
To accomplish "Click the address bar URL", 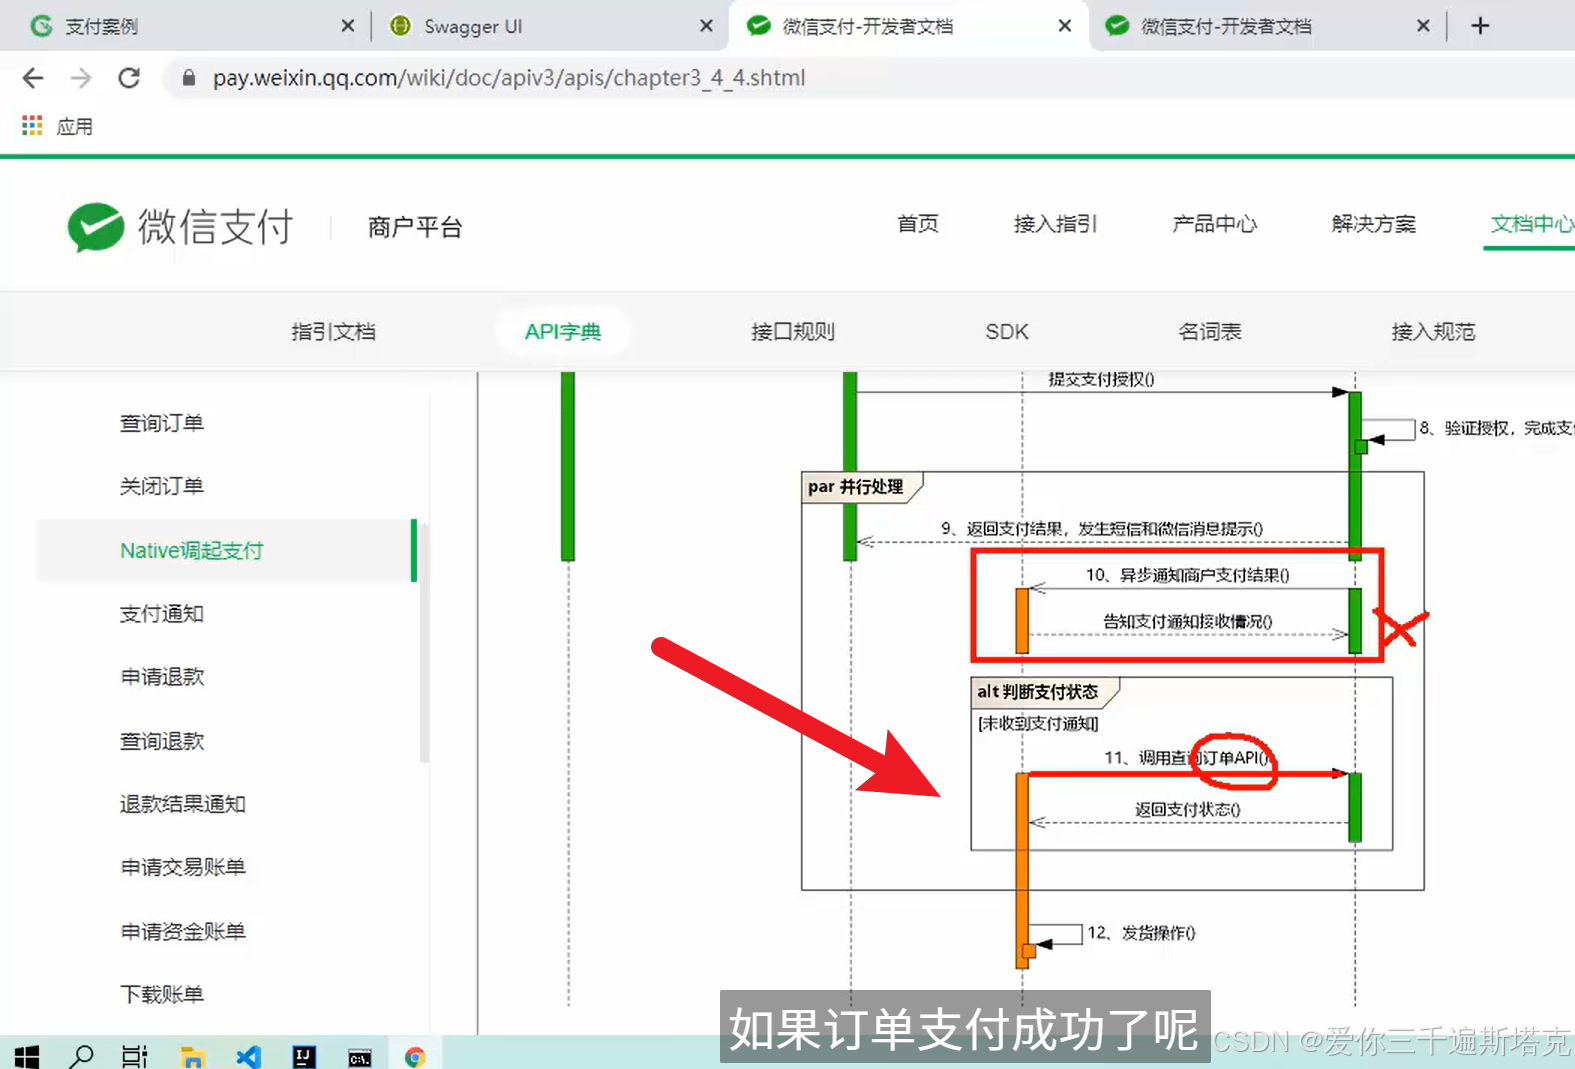I will tap(508, 78).
